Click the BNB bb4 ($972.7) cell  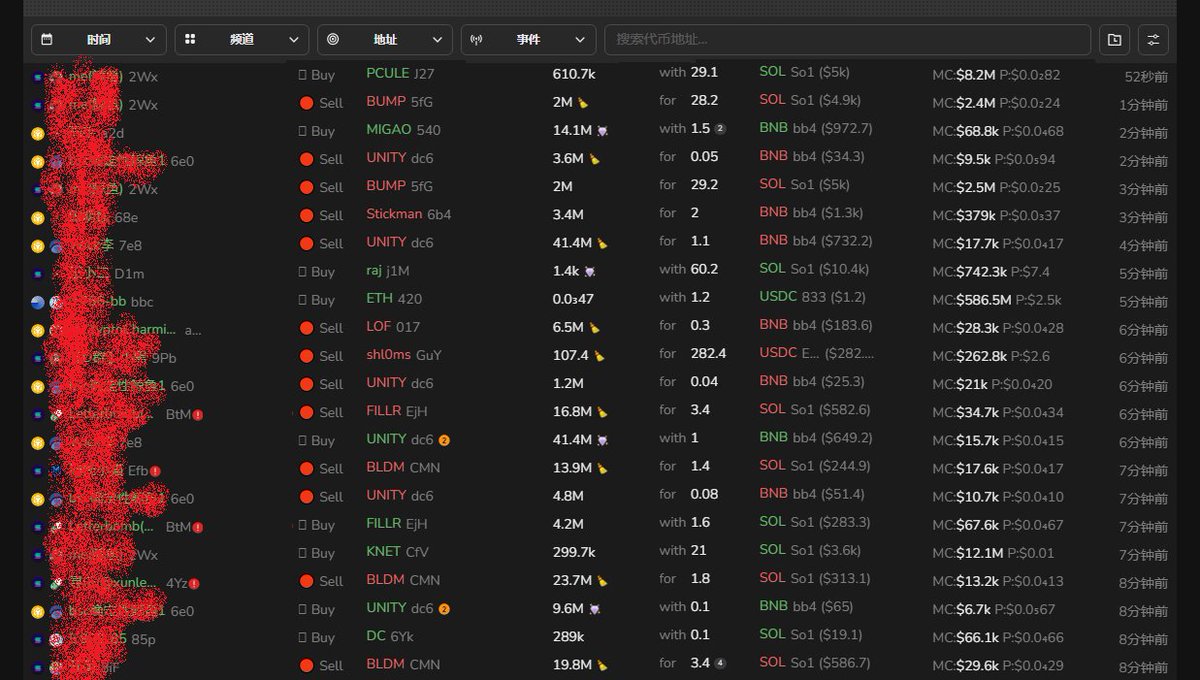(816, 128)
